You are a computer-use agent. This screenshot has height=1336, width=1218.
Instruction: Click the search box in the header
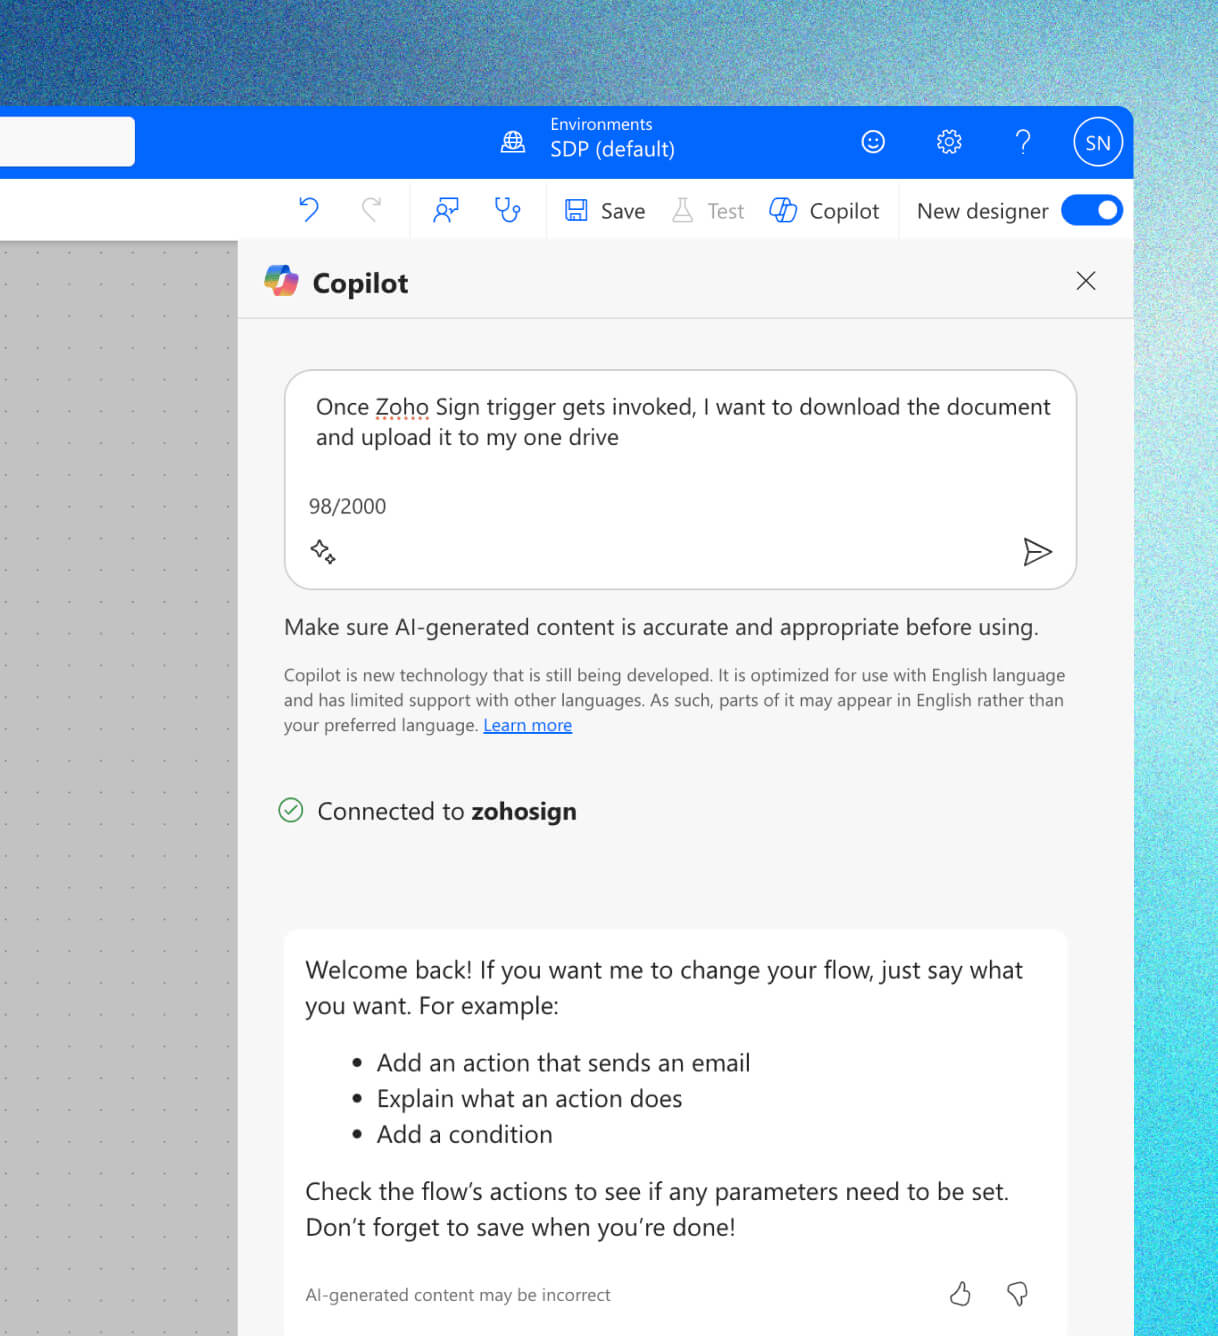(67, 142)
